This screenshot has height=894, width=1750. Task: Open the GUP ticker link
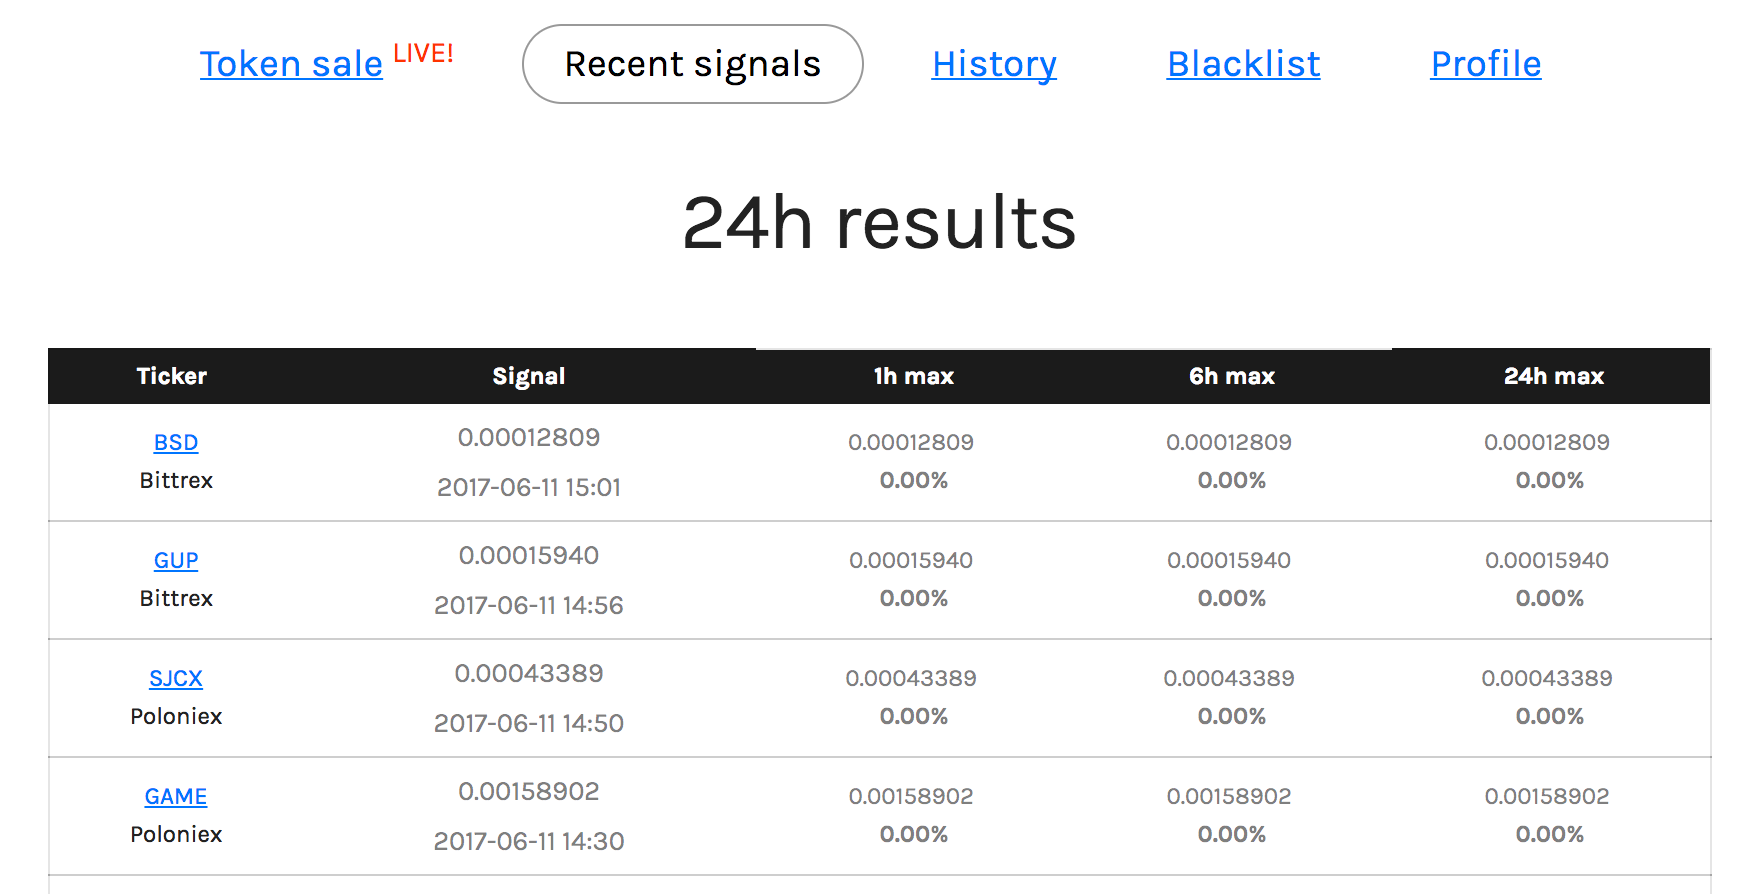pyautogui.click(x=176, y=560)
